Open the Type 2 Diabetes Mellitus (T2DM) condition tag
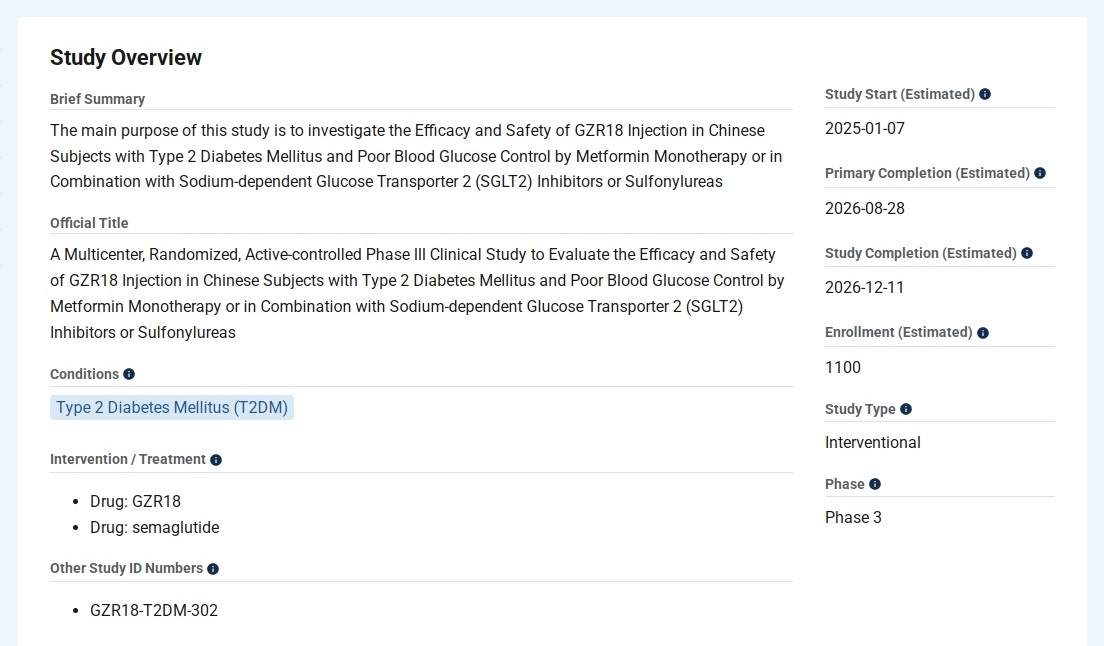Screen dimensions: 1104x646 (x=172, y=407)
